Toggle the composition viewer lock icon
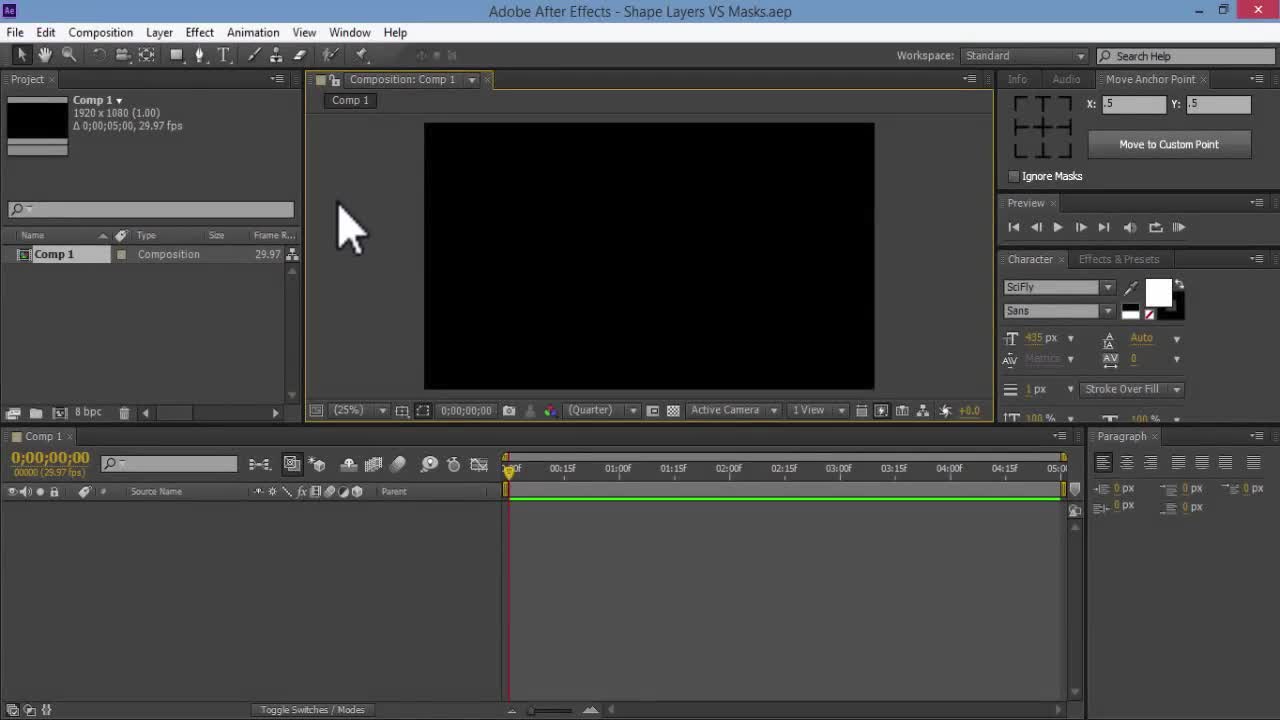This screenshot has width=1280, height=720. 336,80
